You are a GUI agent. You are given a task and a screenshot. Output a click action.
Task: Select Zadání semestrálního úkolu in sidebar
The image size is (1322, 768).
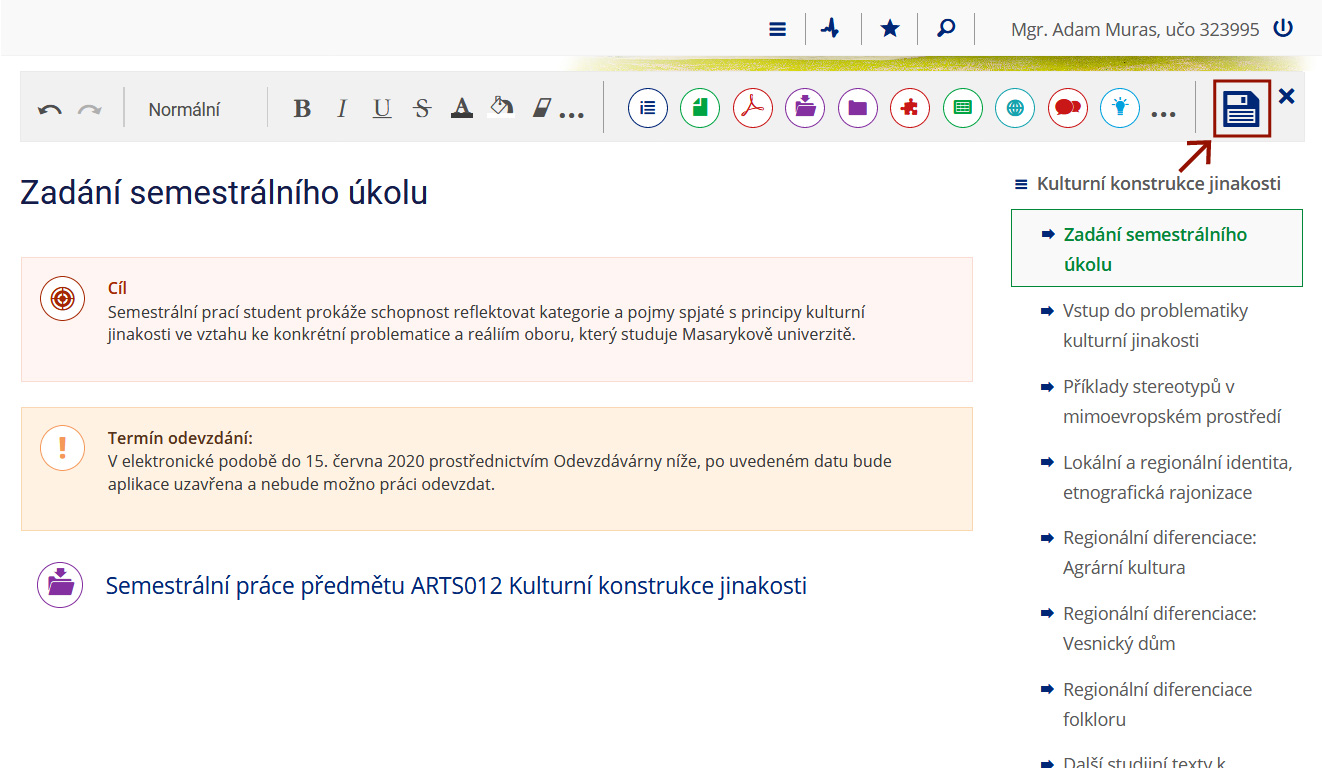[x=1157, y=249]
